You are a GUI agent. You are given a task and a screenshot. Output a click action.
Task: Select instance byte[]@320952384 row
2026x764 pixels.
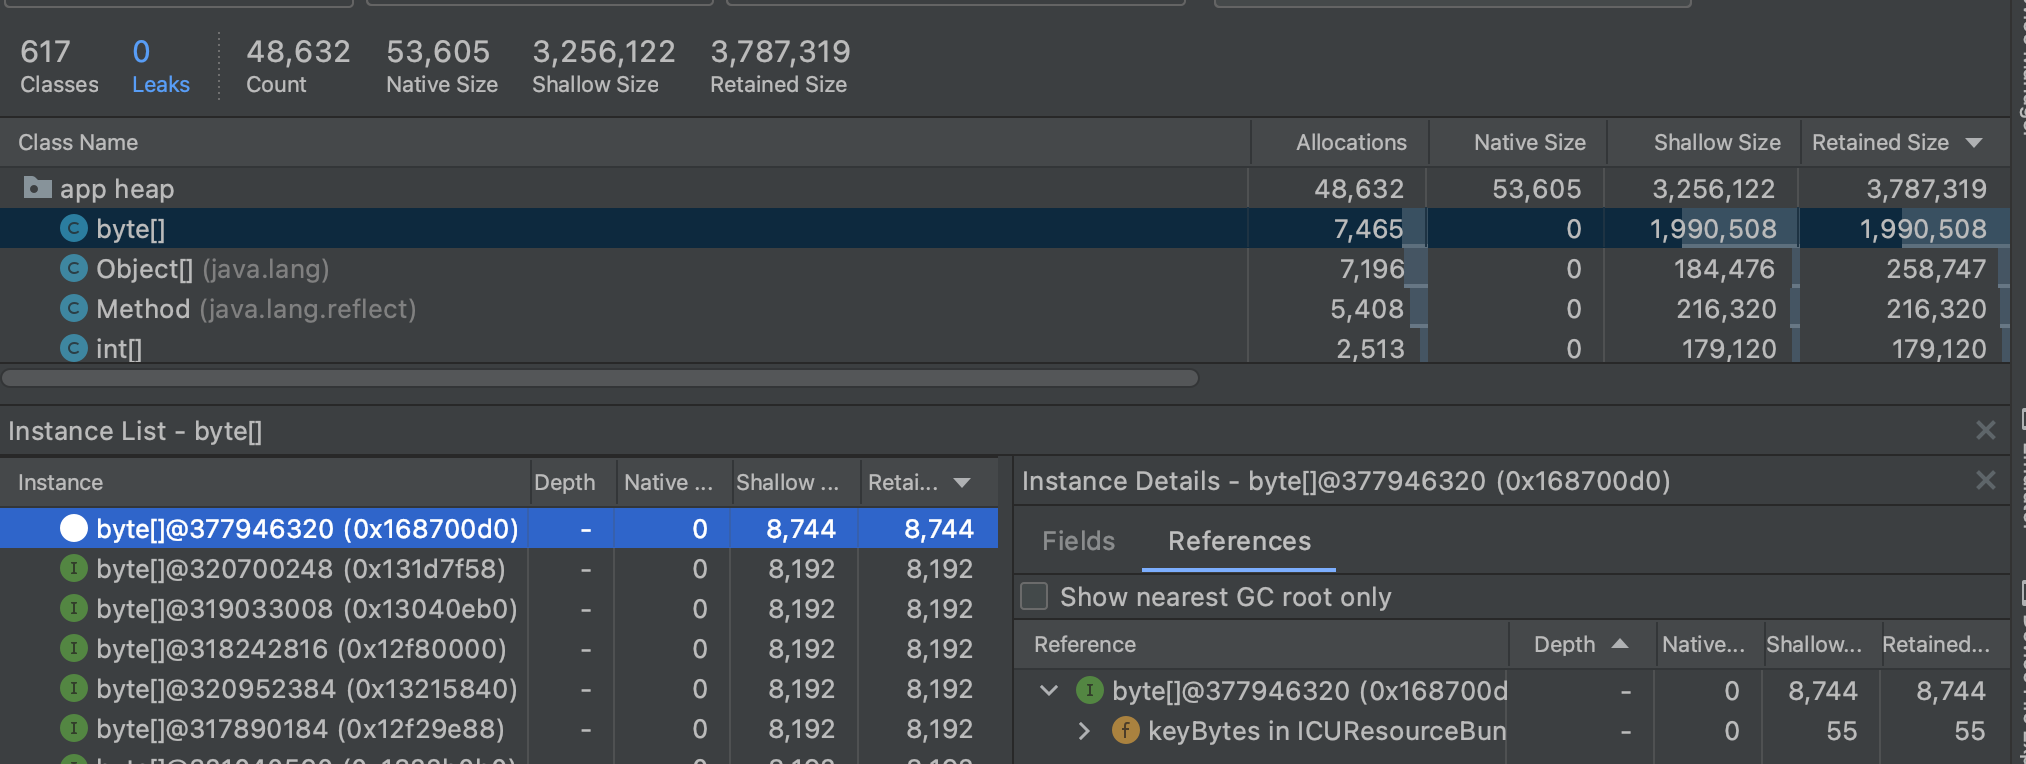pos(306,689)
